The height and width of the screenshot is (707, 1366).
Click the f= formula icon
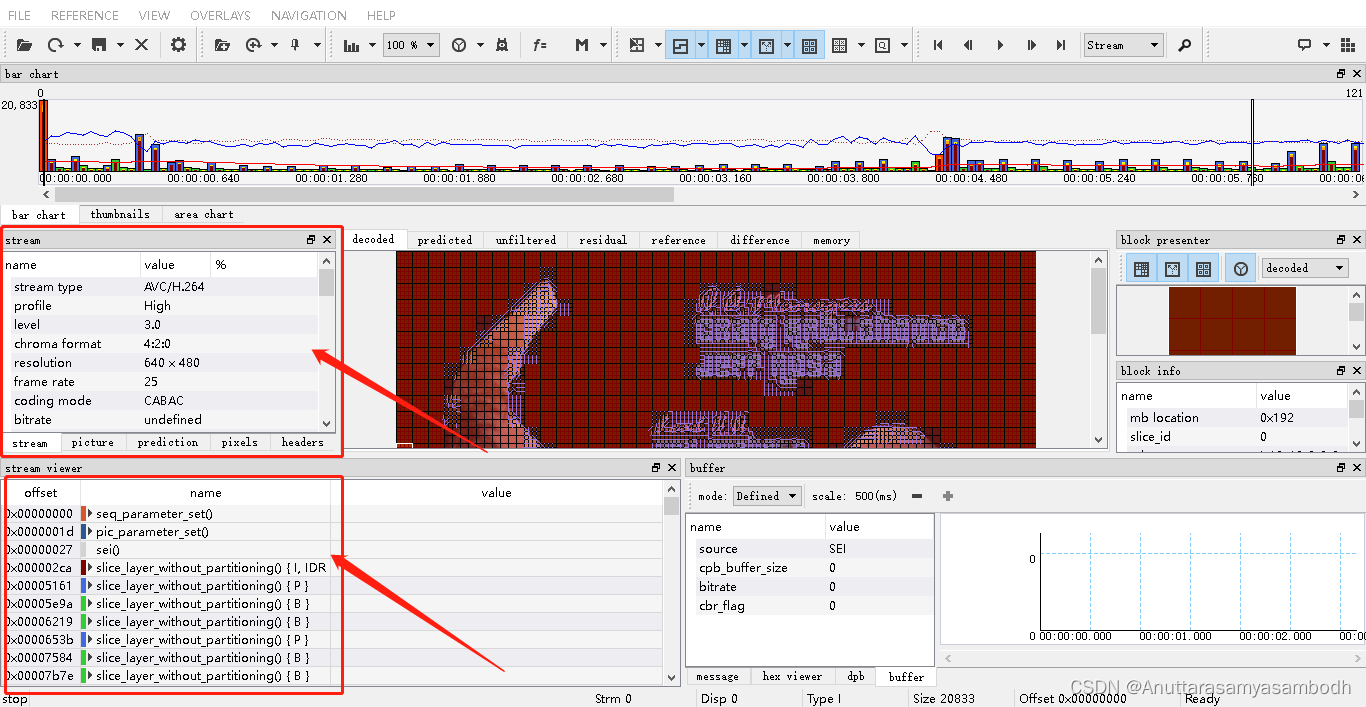point(540,45)
